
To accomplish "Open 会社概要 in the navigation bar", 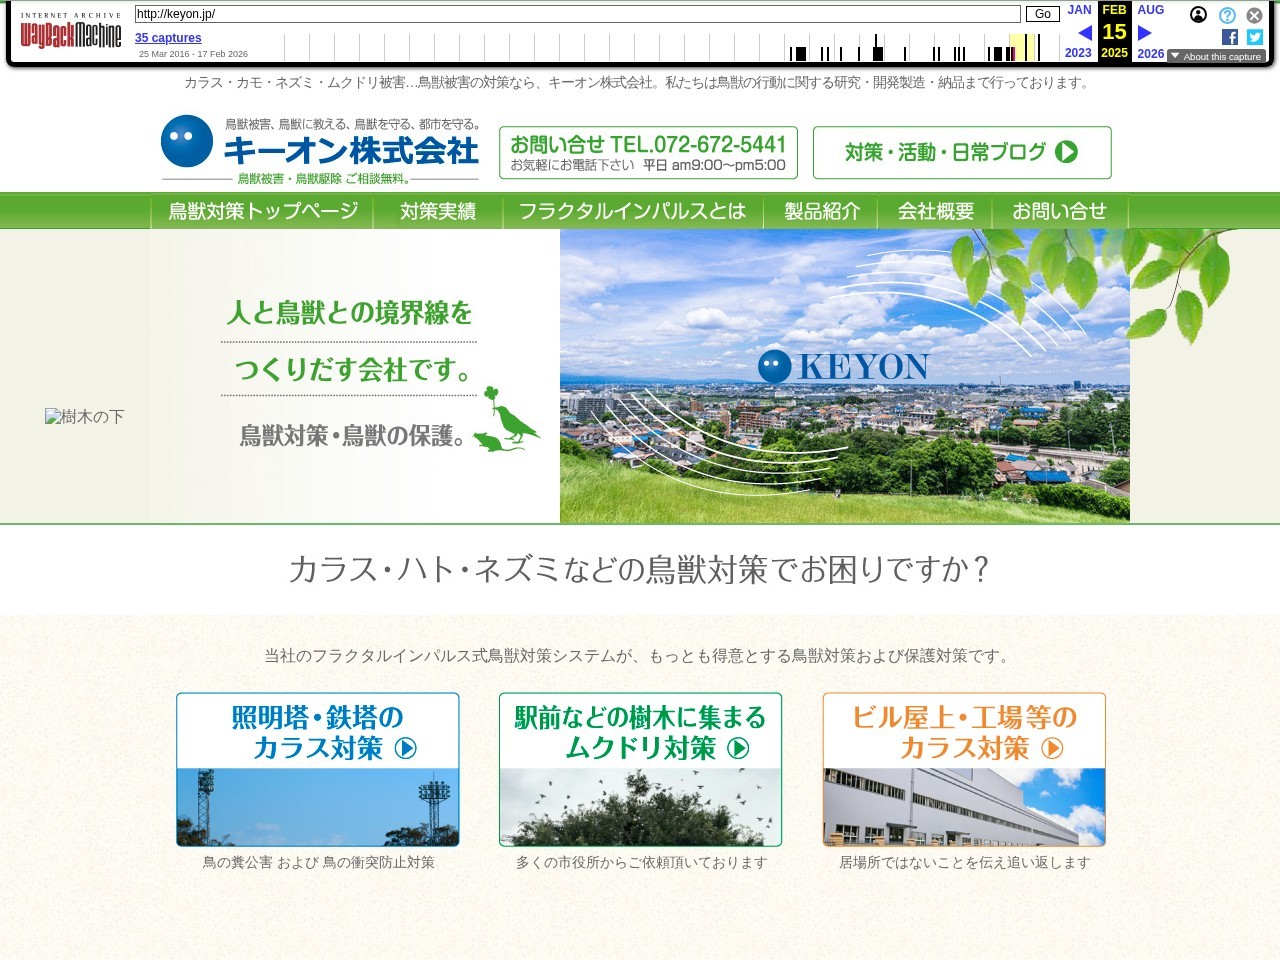I will 935,211.
